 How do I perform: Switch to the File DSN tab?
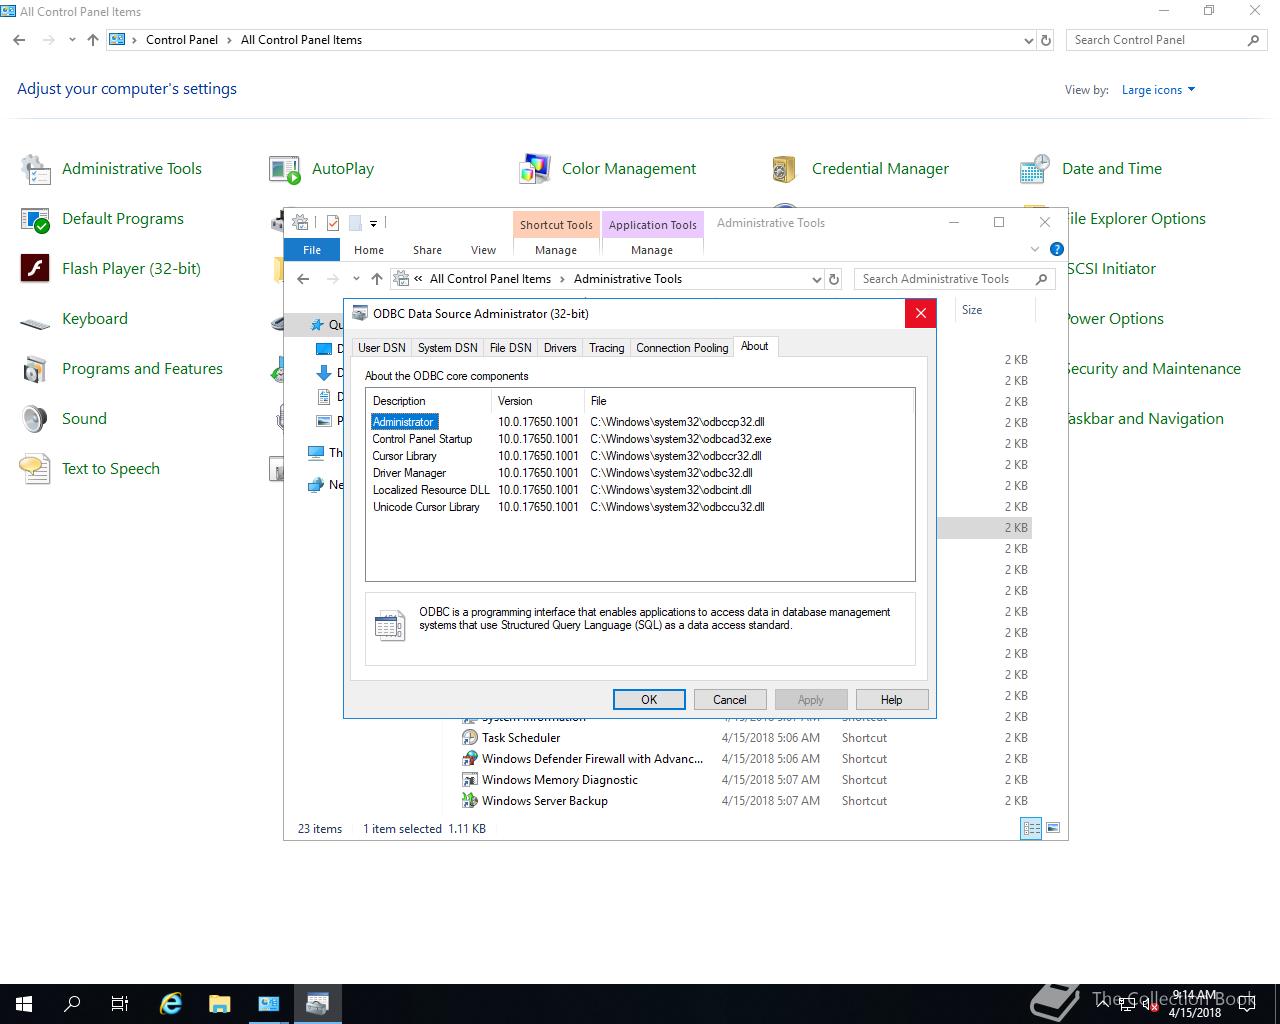pos(510,348)
